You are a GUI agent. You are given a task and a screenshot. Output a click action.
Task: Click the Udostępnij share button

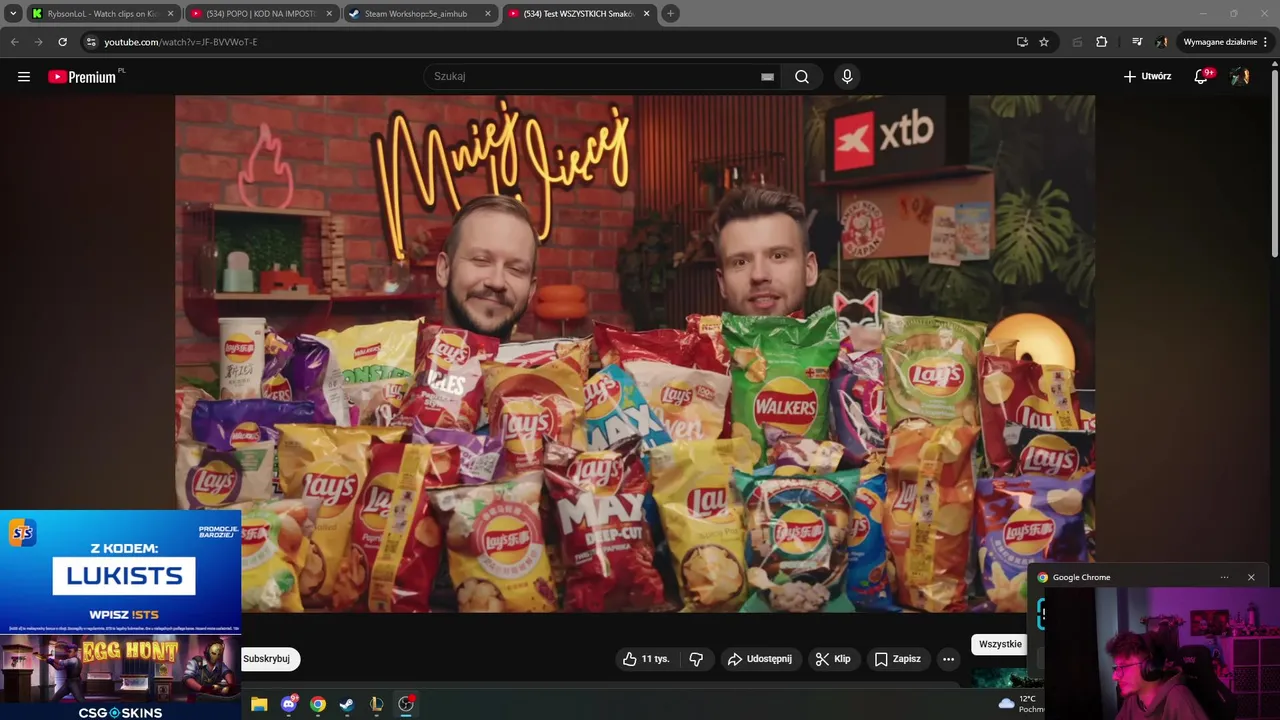click(759, 659)
